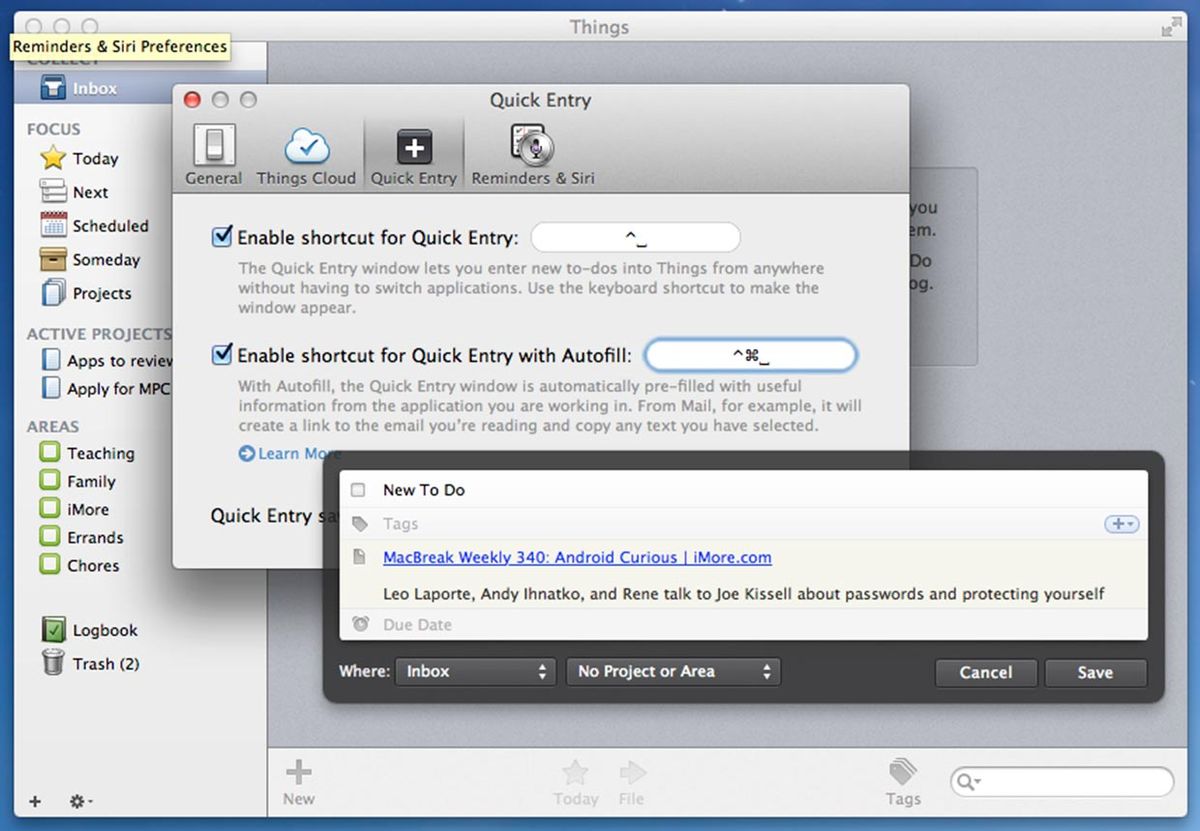
Task: Open the Chores area
Action: 80,565
